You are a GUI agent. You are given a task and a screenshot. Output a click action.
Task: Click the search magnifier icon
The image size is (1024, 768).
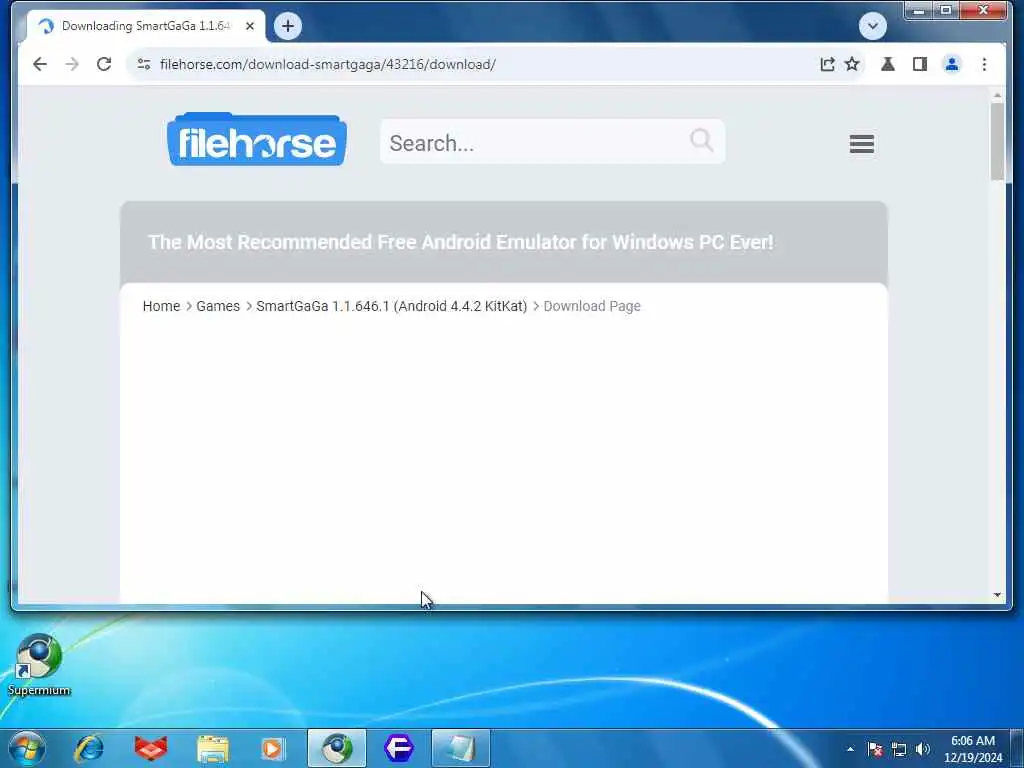[x=701, y=140]
